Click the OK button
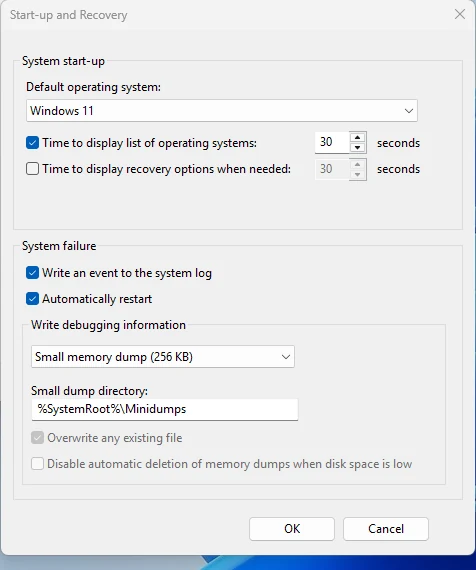Viewport: 476px width, 570px height. [292, 529]
